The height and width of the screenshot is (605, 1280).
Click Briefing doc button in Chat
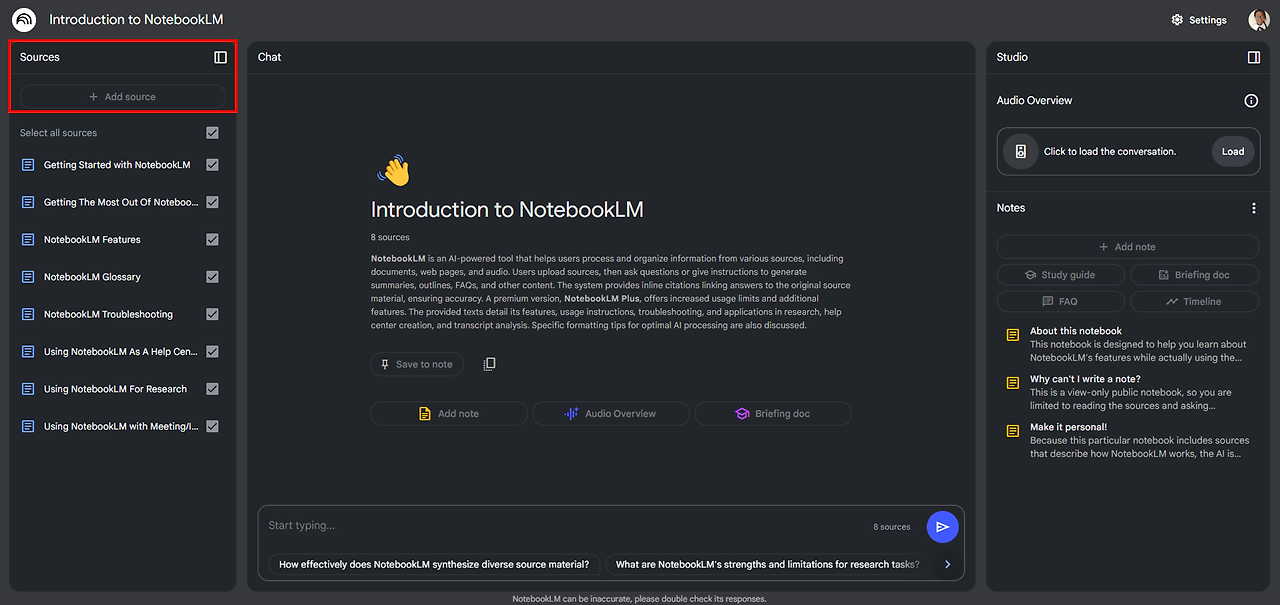[773, 414]
